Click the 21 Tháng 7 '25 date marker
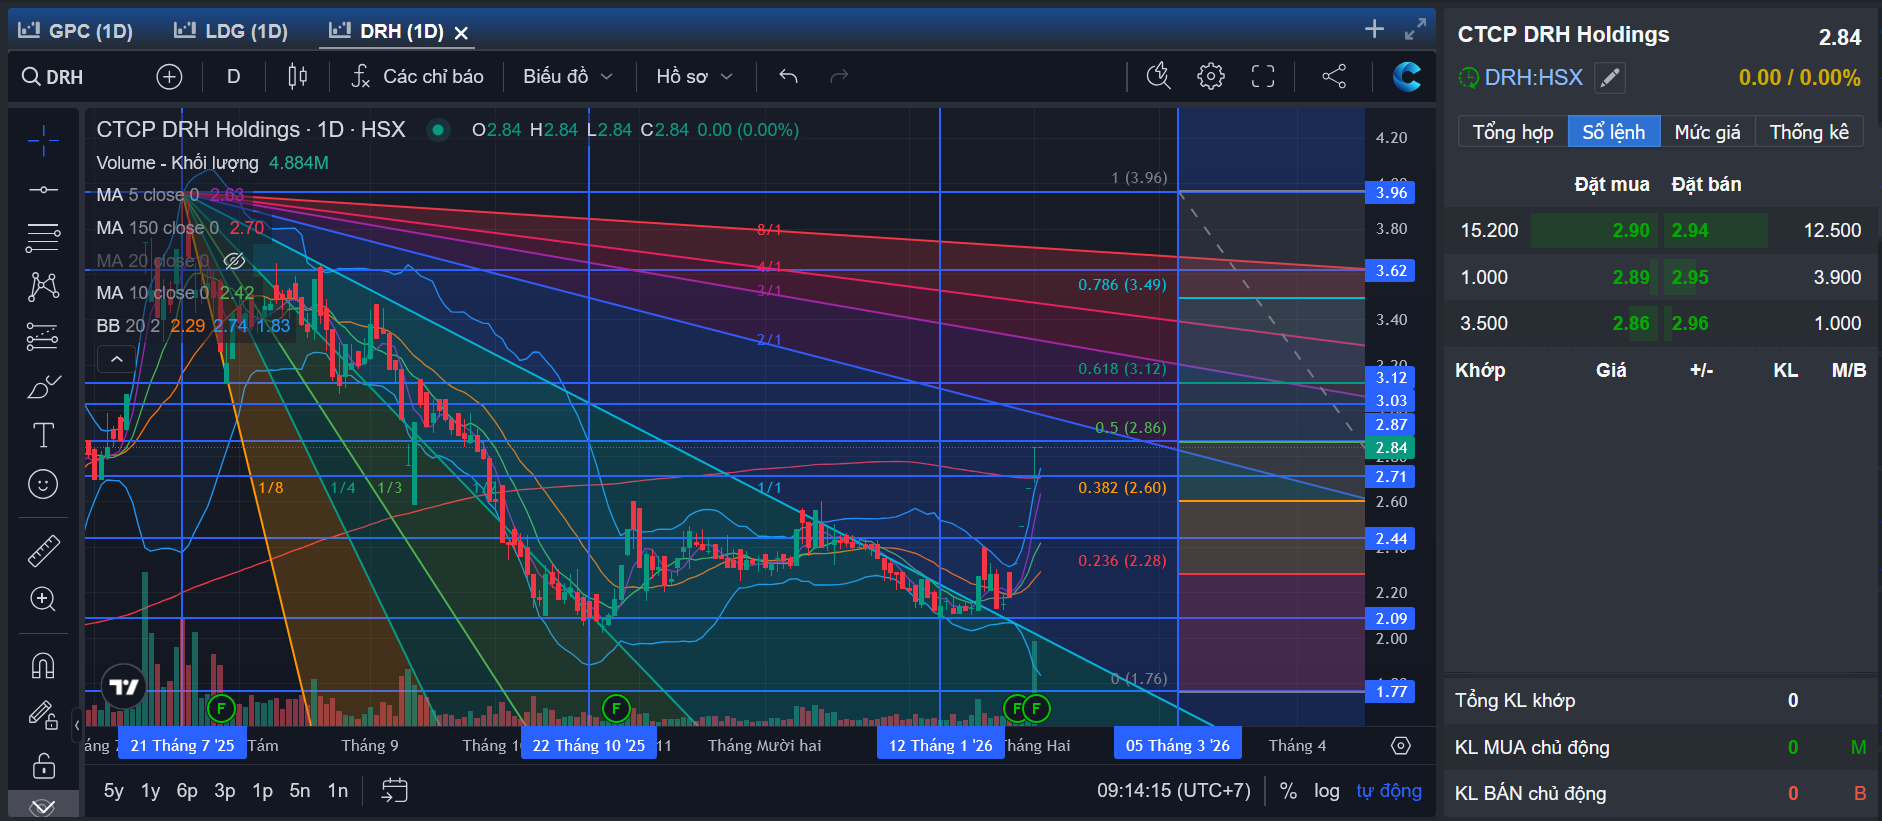The width and height of the screenshot is (1882, 821). tap(182, 746)
